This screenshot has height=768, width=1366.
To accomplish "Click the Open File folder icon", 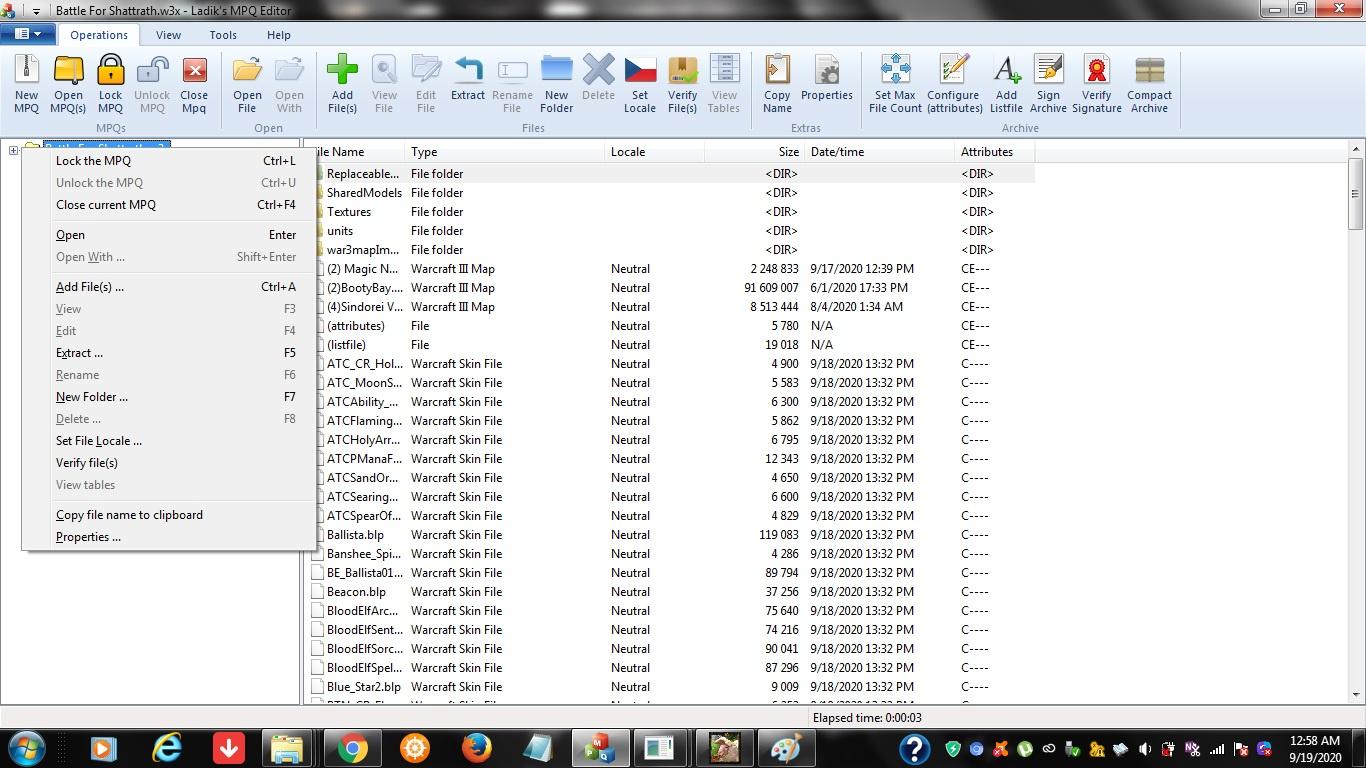I will click(247, 84).
